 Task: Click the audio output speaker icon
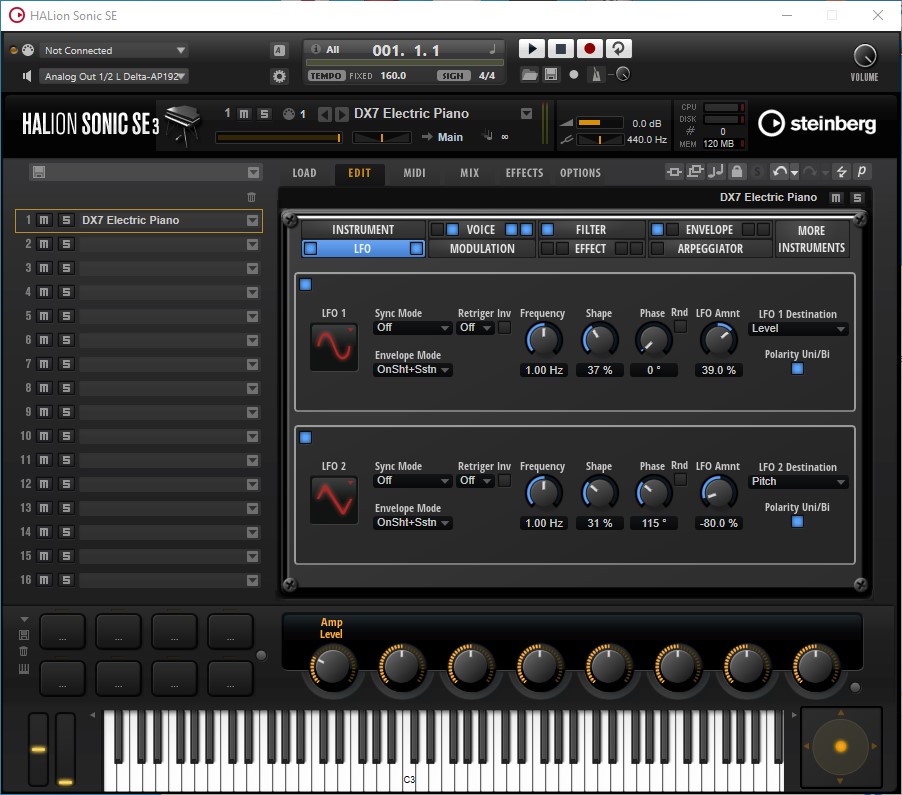(x=26, y=76)
